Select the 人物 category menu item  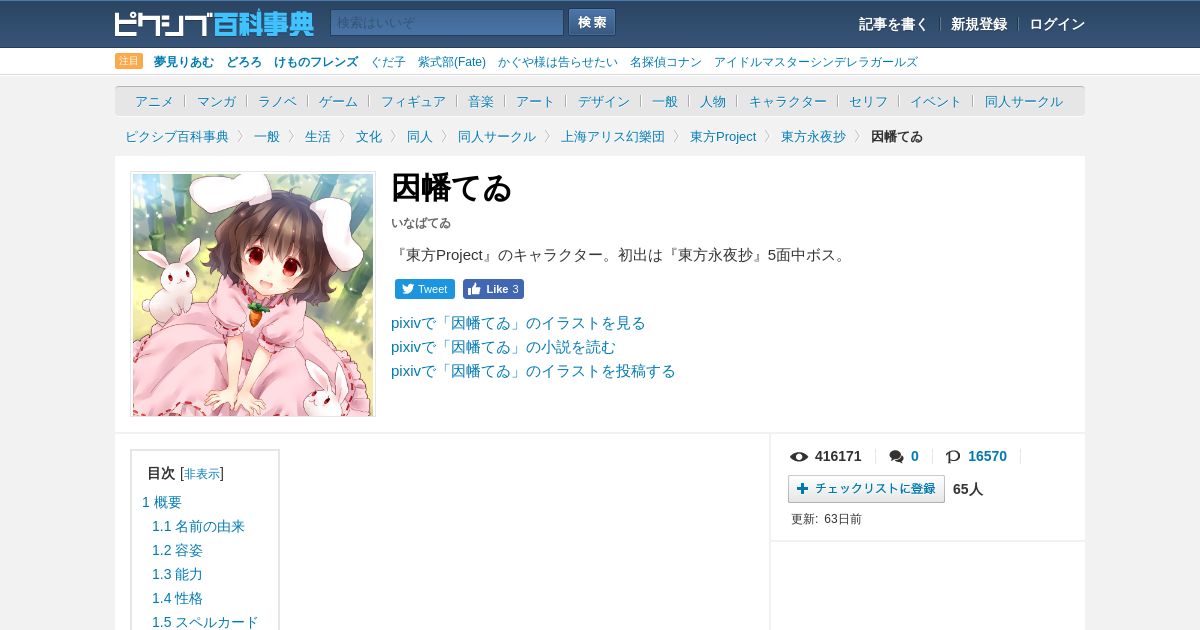[713, 101]
